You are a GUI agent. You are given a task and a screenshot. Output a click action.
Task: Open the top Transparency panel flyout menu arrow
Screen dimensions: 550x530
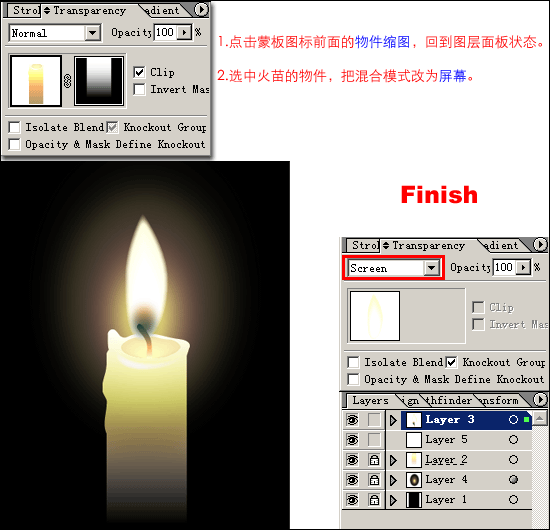201,9
